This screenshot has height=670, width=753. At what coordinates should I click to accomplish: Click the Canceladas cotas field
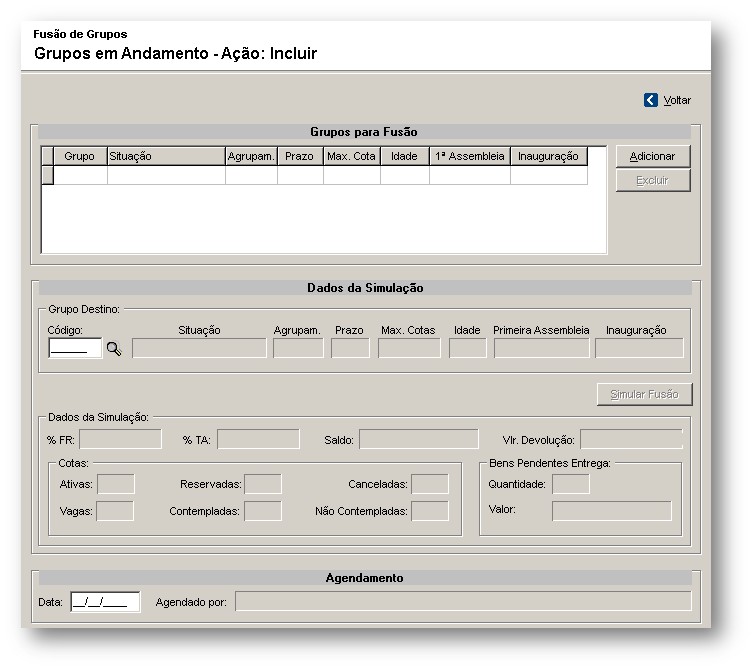point(430,484)
